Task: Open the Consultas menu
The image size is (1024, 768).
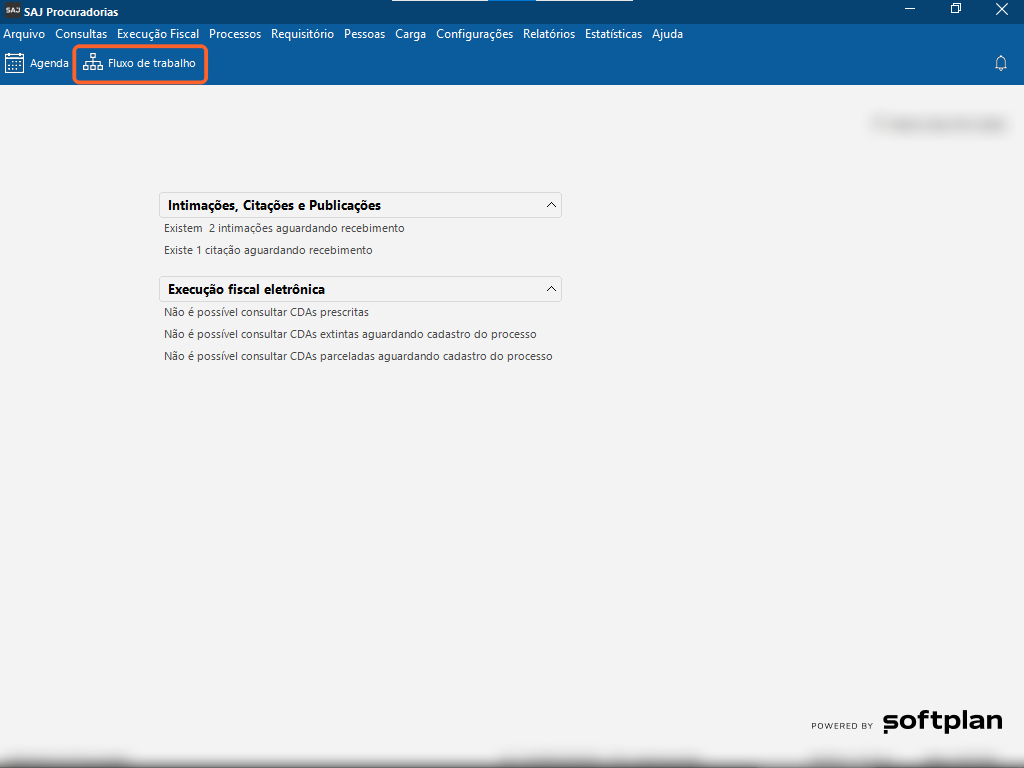Action: tap(81, 34)
